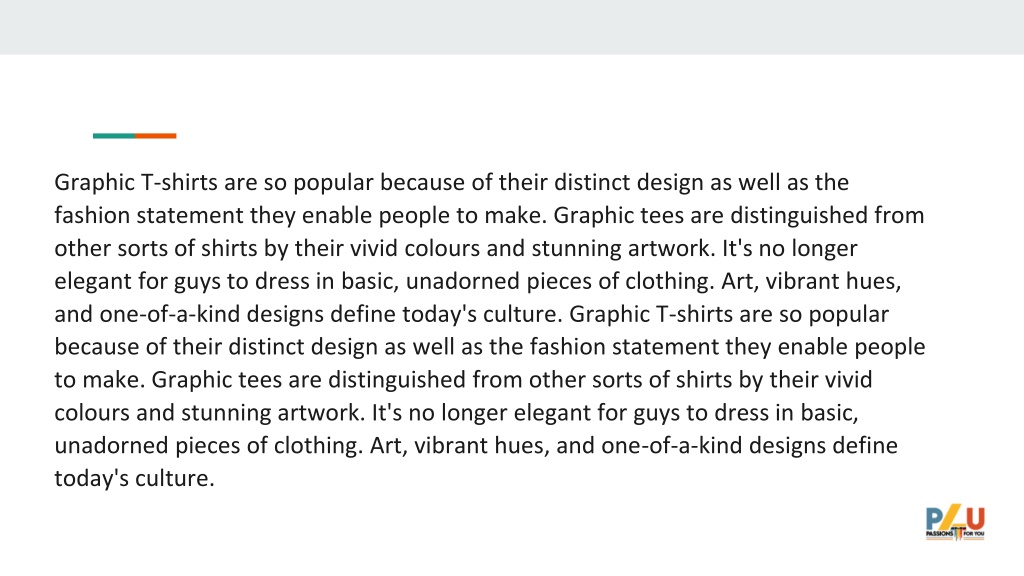Click the opening words "Graphic T-shirts" of the paragraph
The image size is (1024, 576).
(136, 182)
